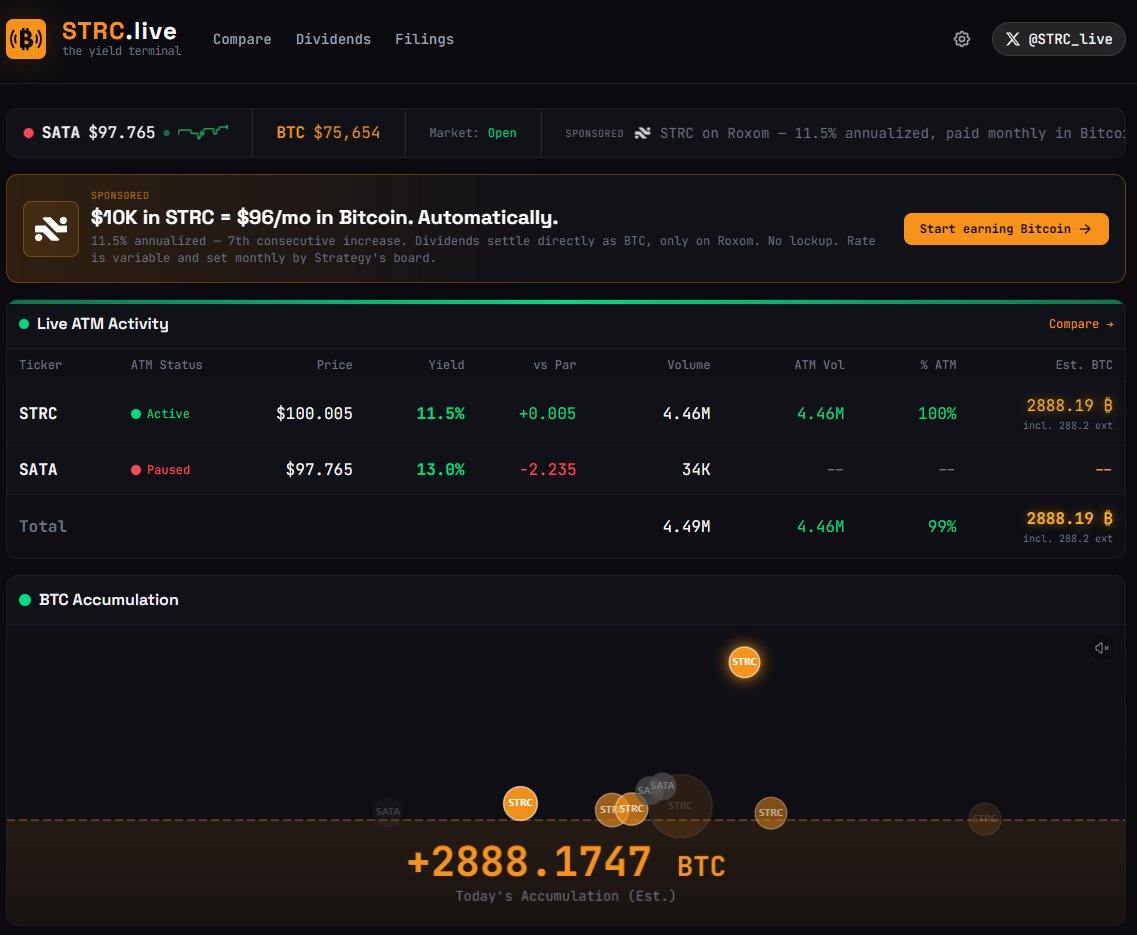Click the Total row label

tap(43, 527)
